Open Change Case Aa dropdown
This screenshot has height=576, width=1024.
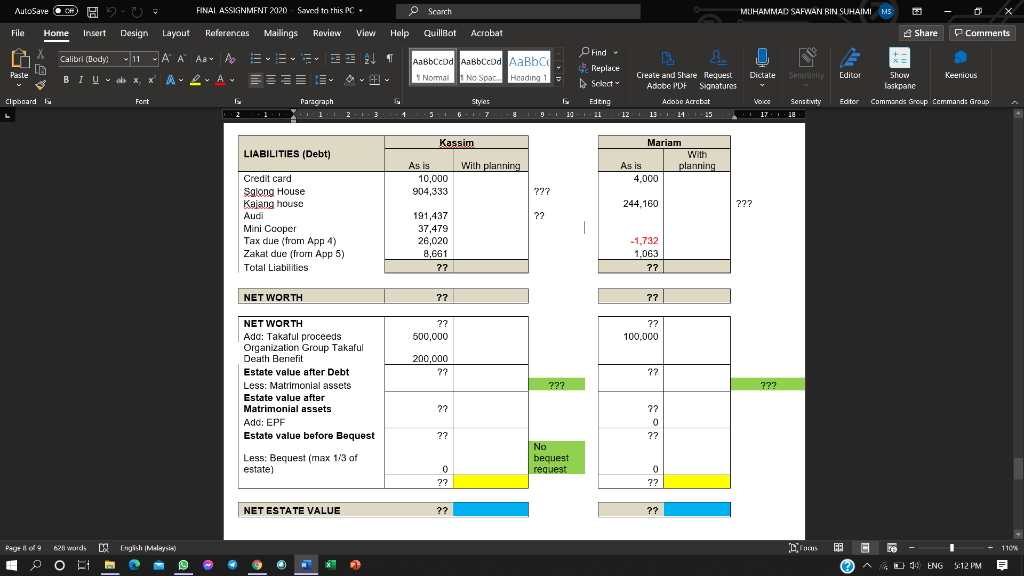pos(204,59)
